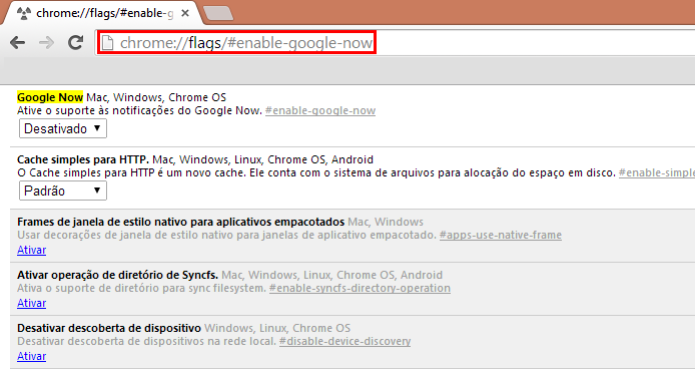The image size is (695, 373).
Task: Click Ativar under Desativar descoberta de dispositivo
Action: click(x=31, y=357)
